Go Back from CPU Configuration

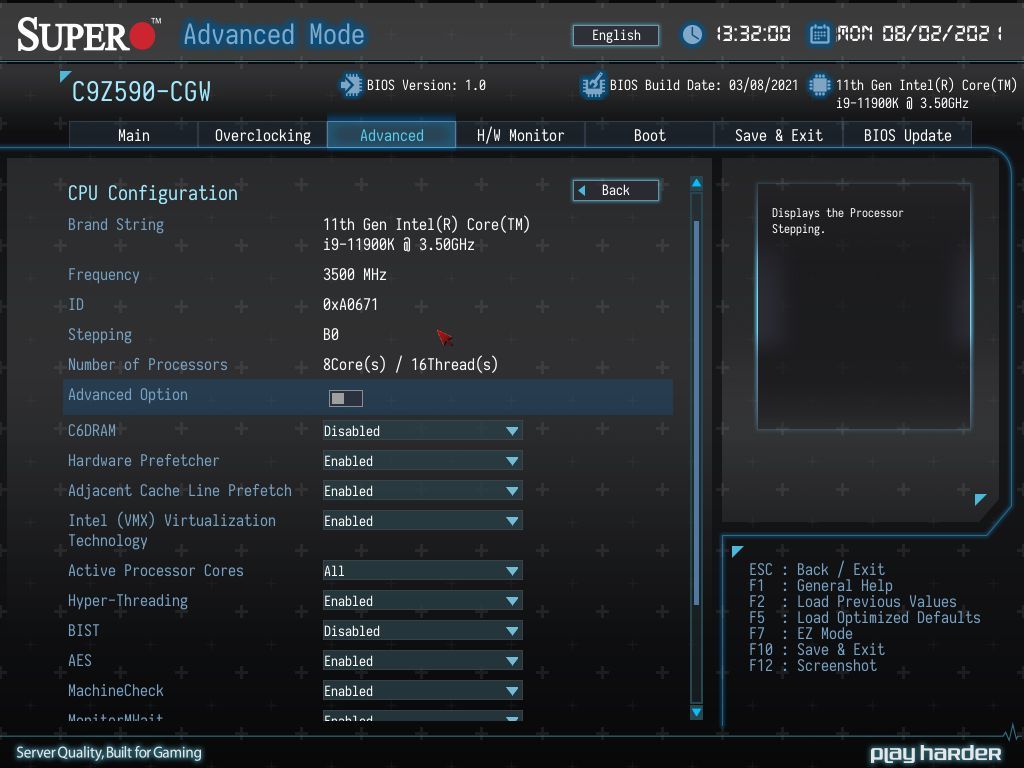[616, 191]
